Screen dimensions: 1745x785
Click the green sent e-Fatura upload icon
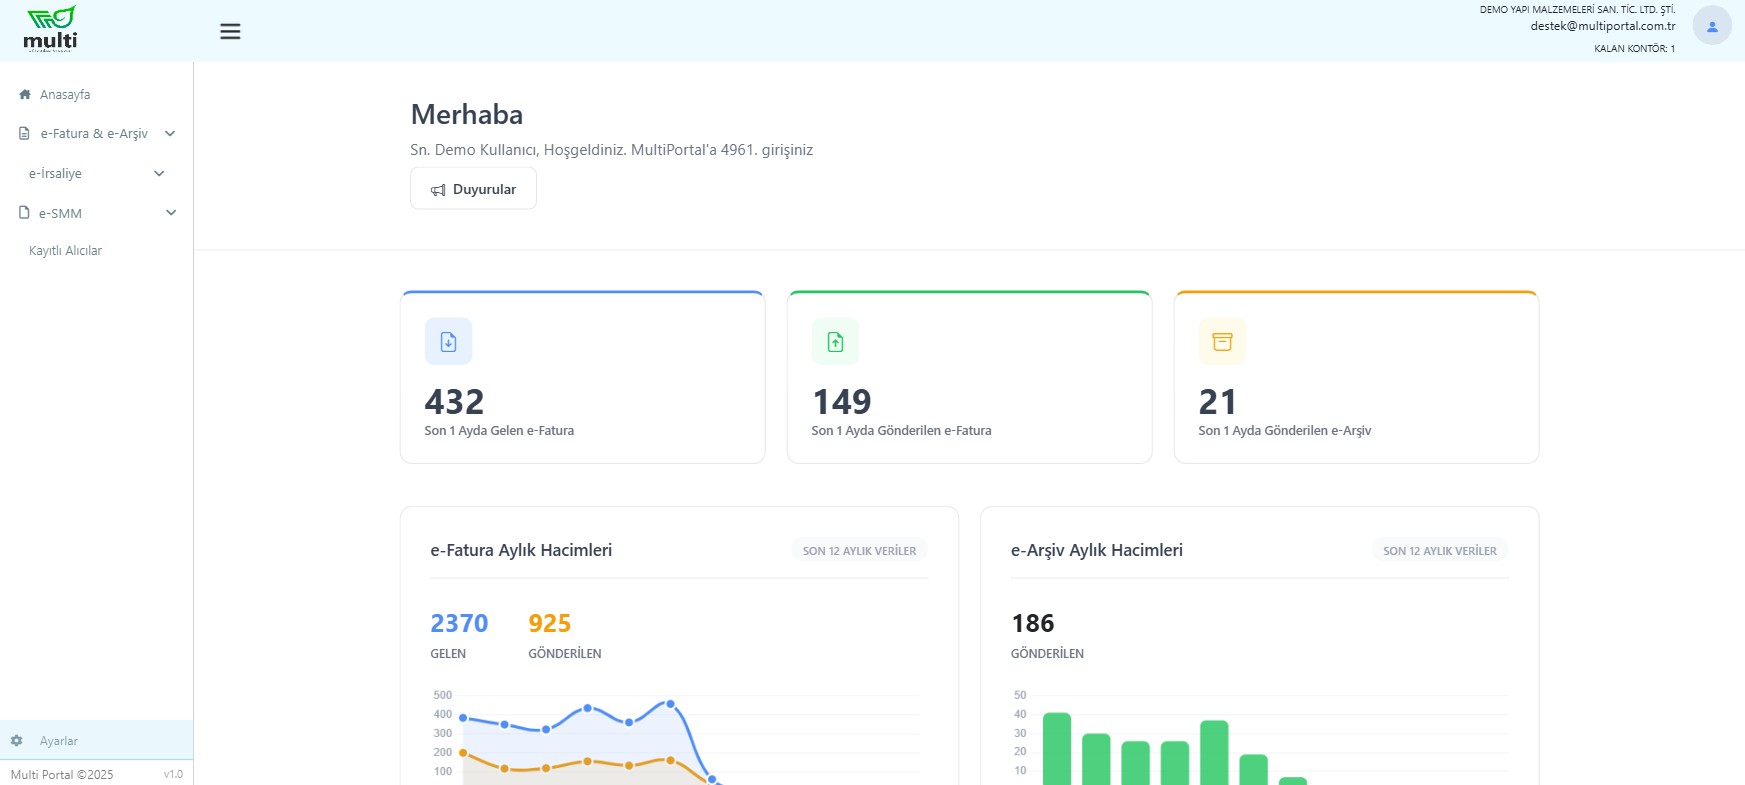click(835, 342)
